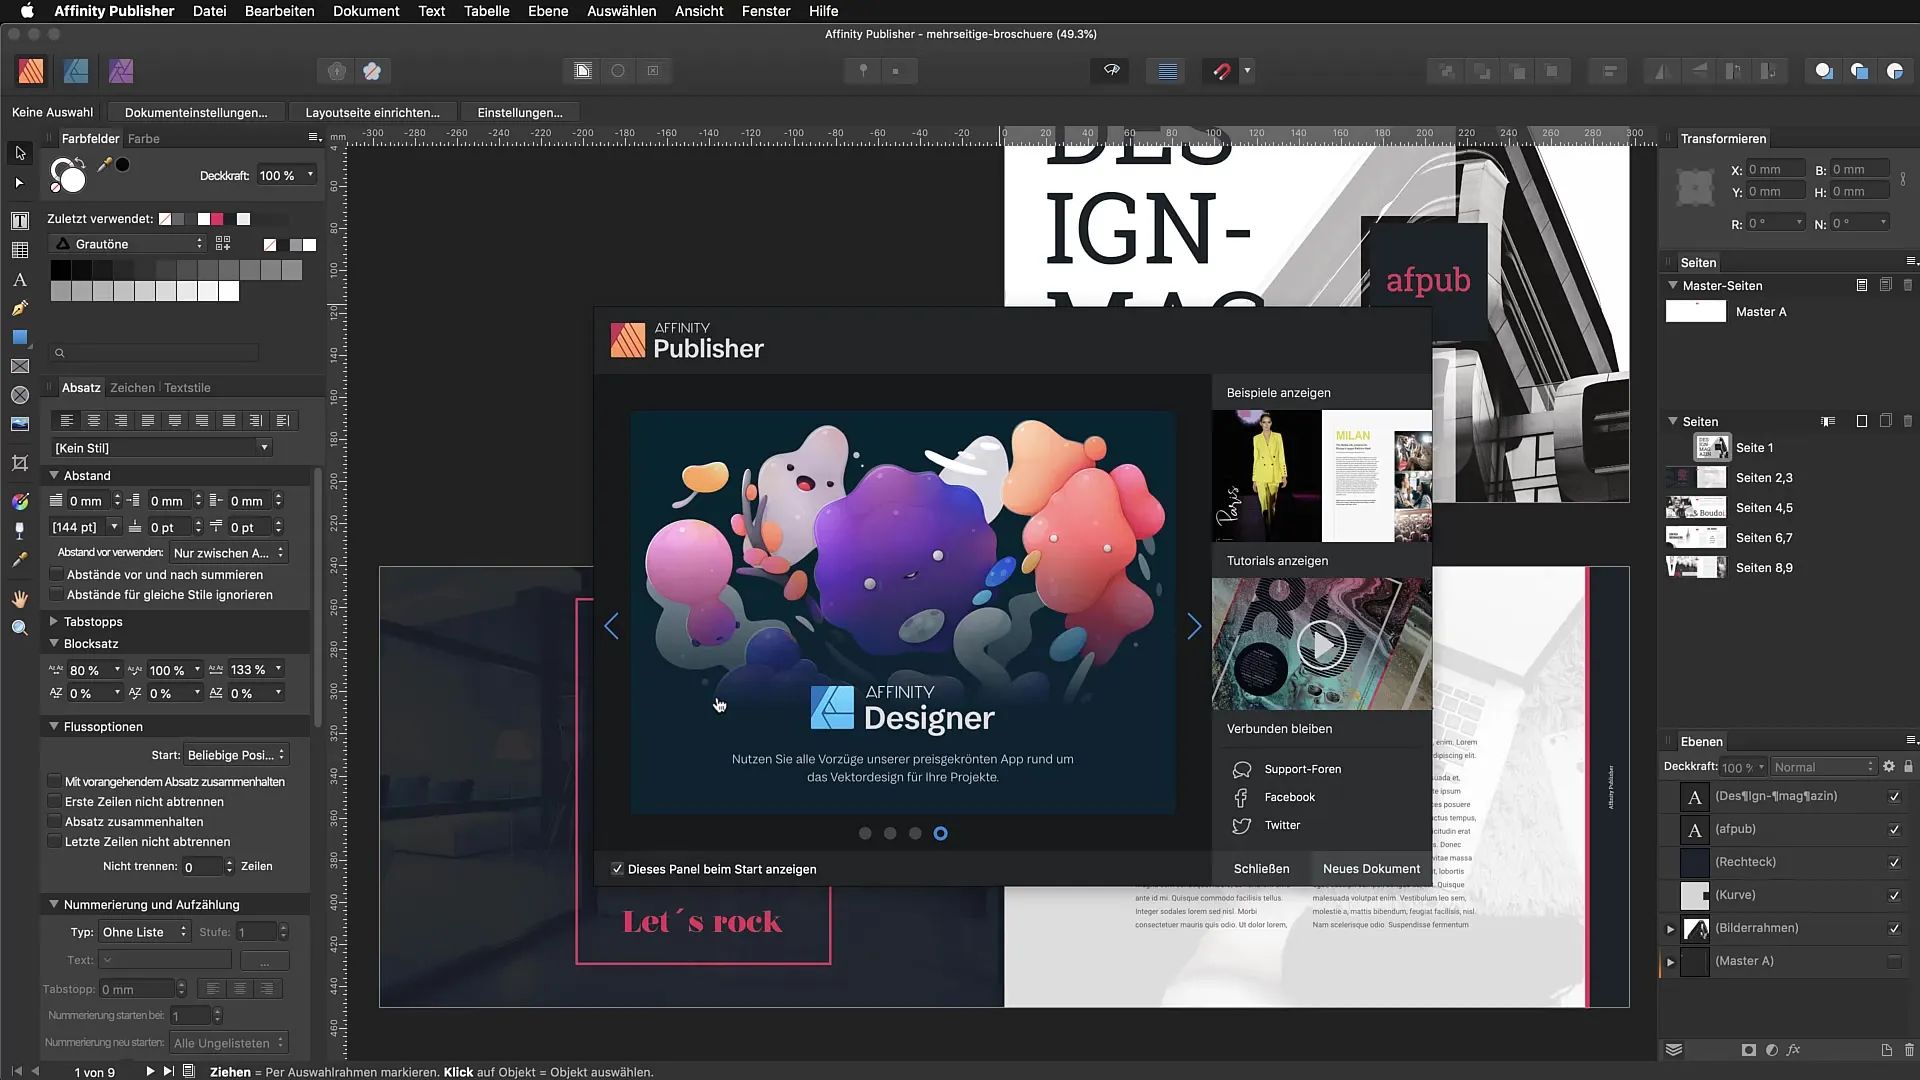Viewport: 1920px width, 1080px height.
Task: Switch to the Textstile tab
Action: [x=187, y=388]
